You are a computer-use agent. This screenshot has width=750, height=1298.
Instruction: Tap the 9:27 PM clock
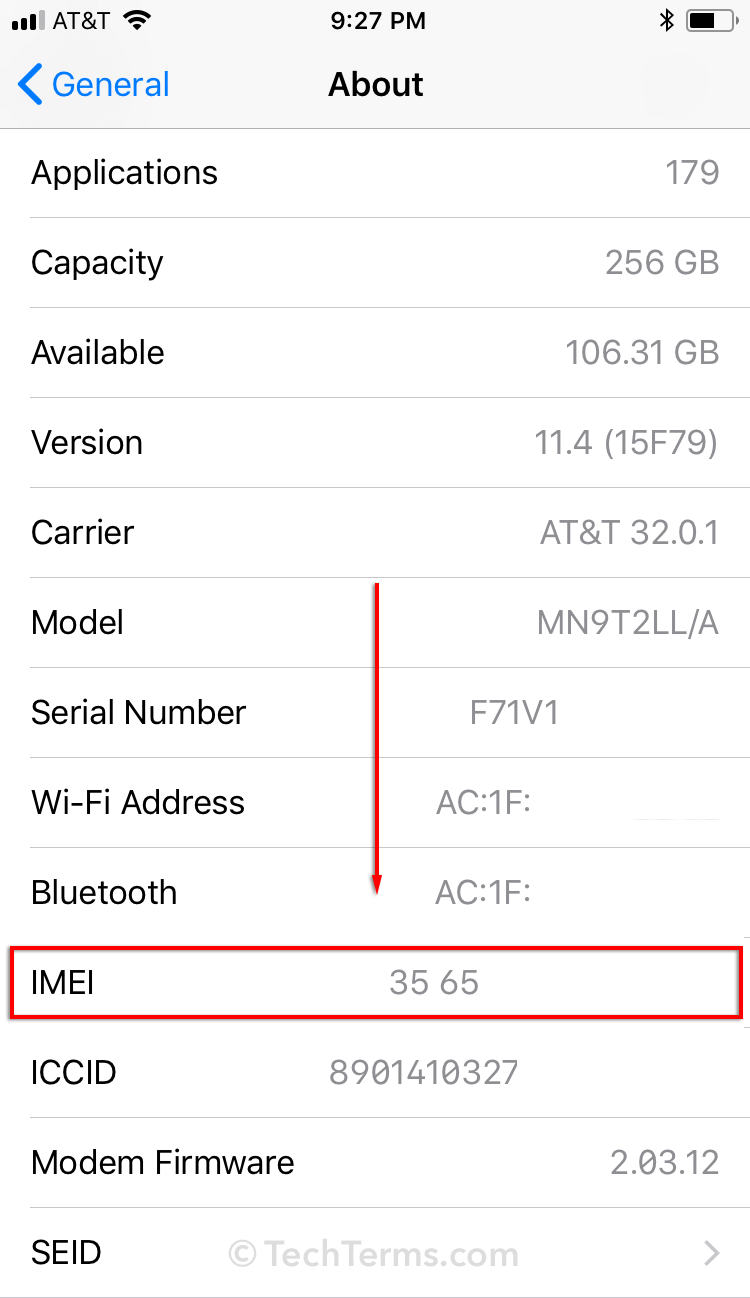(375, 21)
